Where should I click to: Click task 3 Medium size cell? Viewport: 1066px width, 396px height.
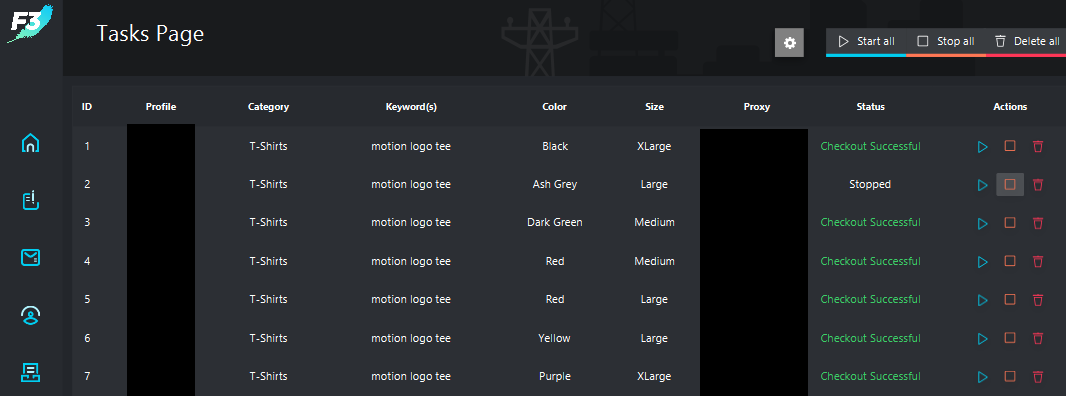[655, 222]
